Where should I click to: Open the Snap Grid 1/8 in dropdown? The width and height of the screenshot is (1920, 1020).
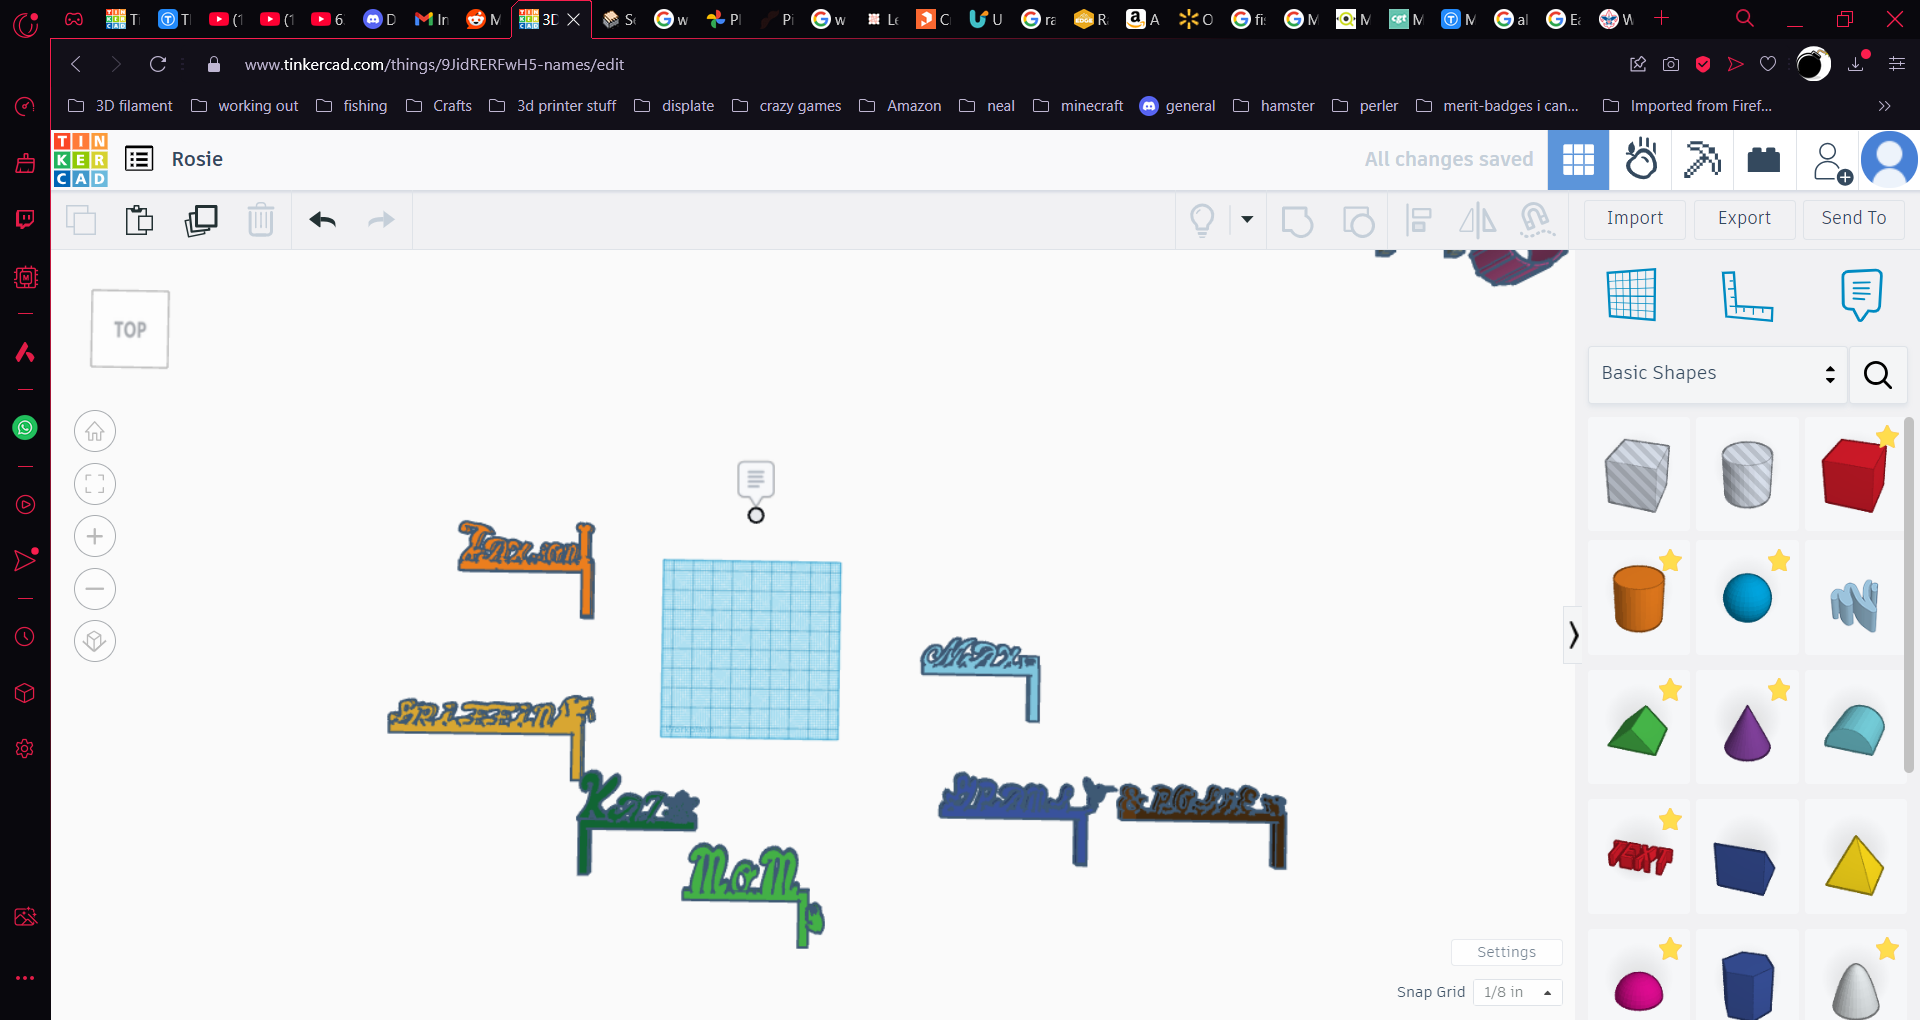click(1517, 992)
